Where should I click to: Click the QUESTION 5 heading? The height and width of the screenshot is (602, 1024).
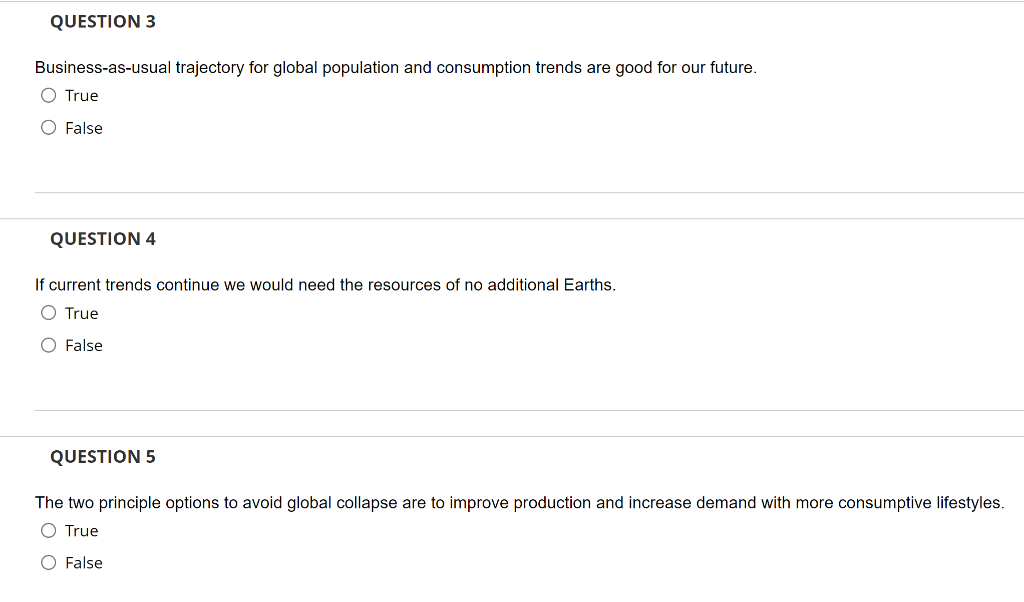[x=103, y=457]
